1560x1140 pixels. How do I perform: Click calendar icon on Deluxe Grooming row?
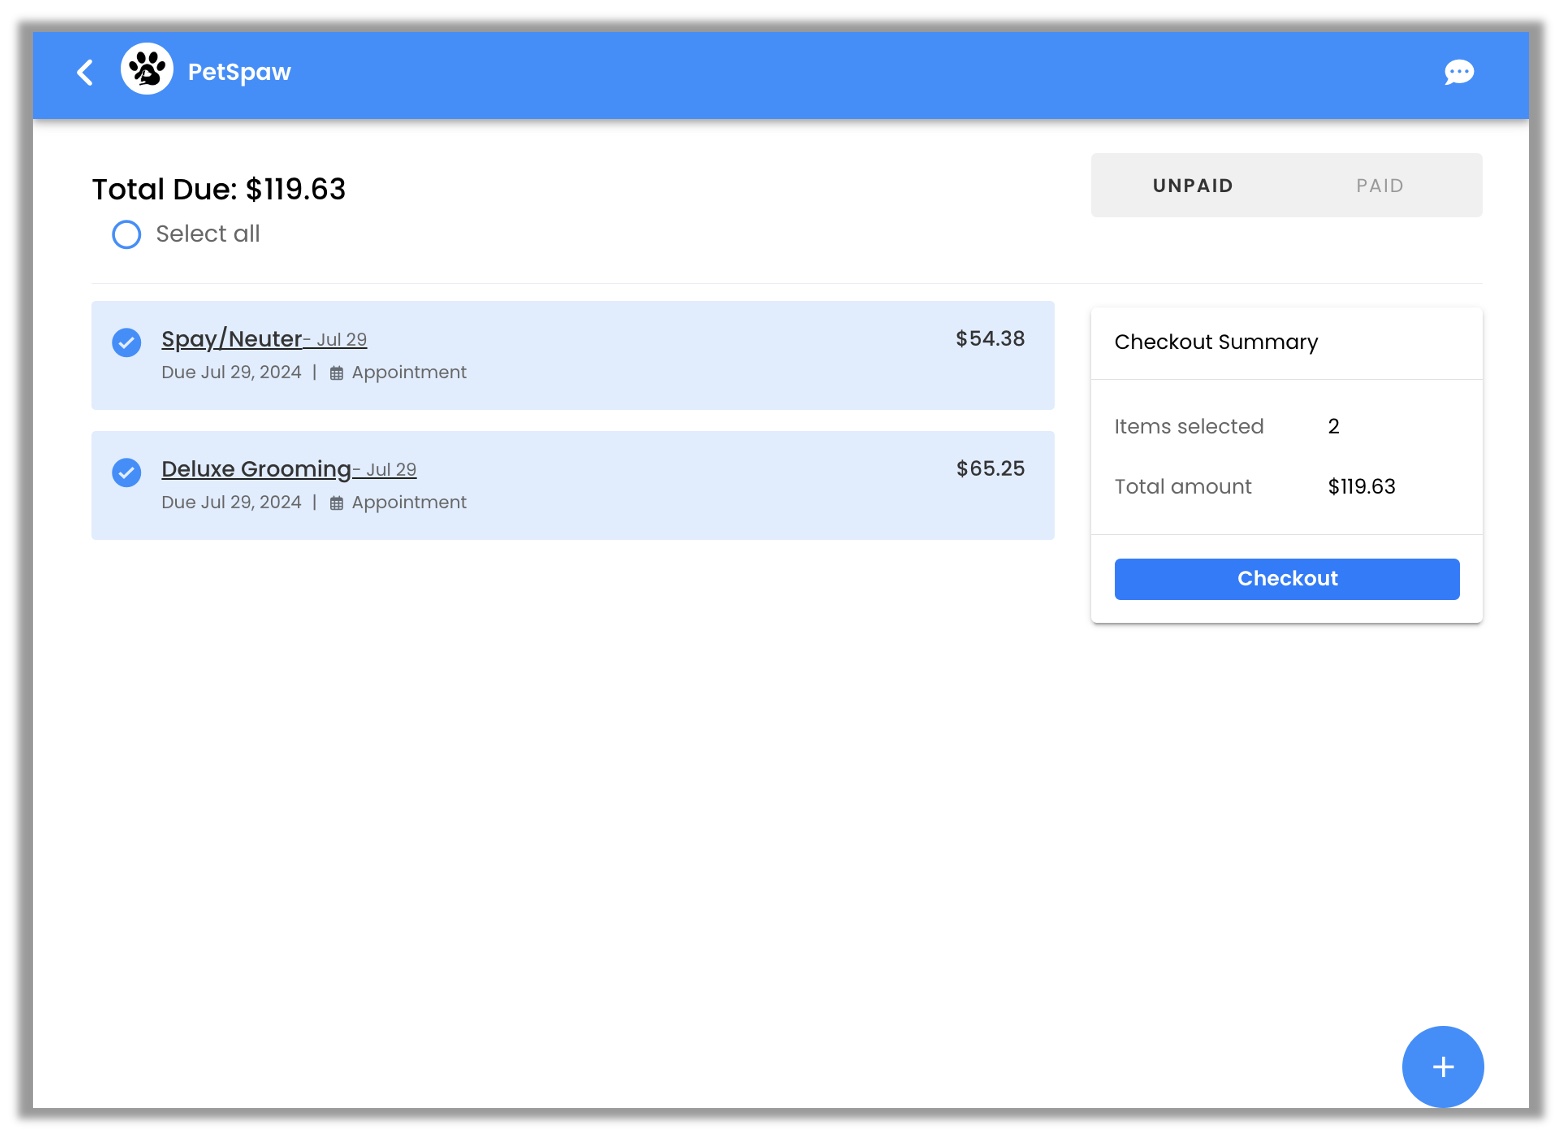[x=337, y=503]
